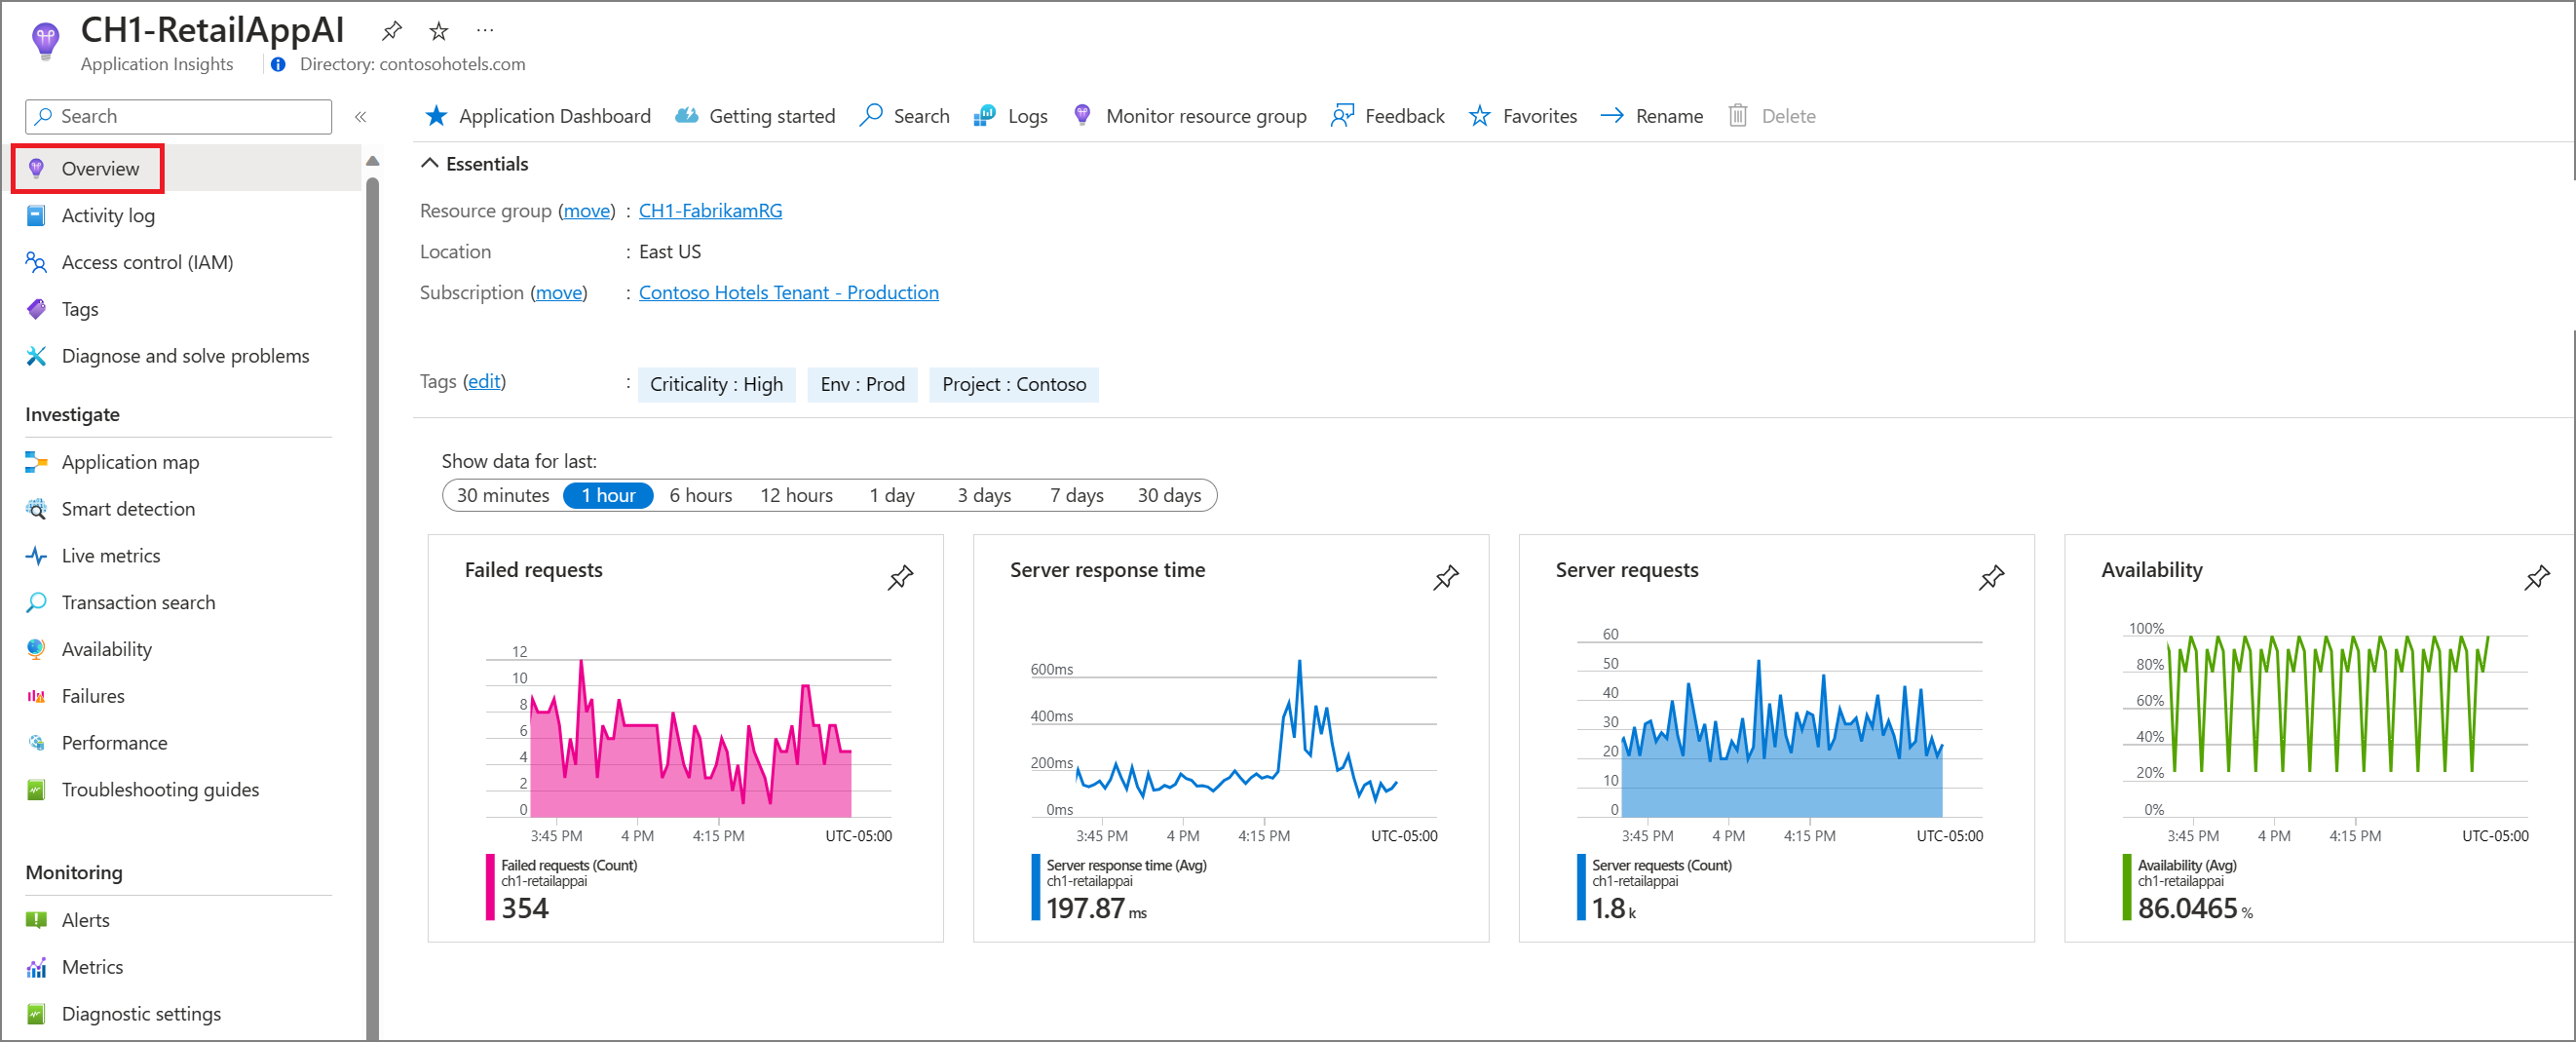Open the CH1-FabrikamRG resource group link
This screenshot has height=1042, width=2576.
point(710,211)
